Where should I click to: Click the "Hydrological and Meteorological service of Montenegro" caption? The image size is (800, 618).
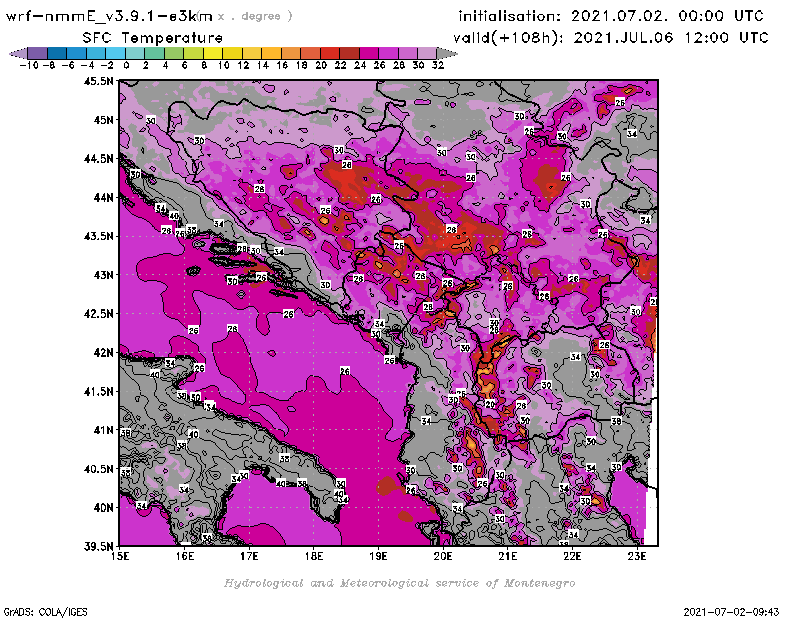click(x=399, y=583)
